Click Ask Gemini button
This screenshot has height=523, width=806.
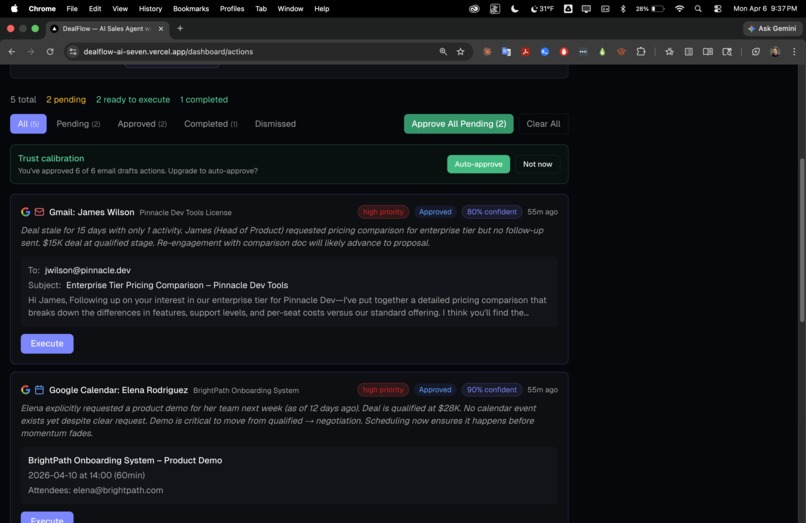772,29
